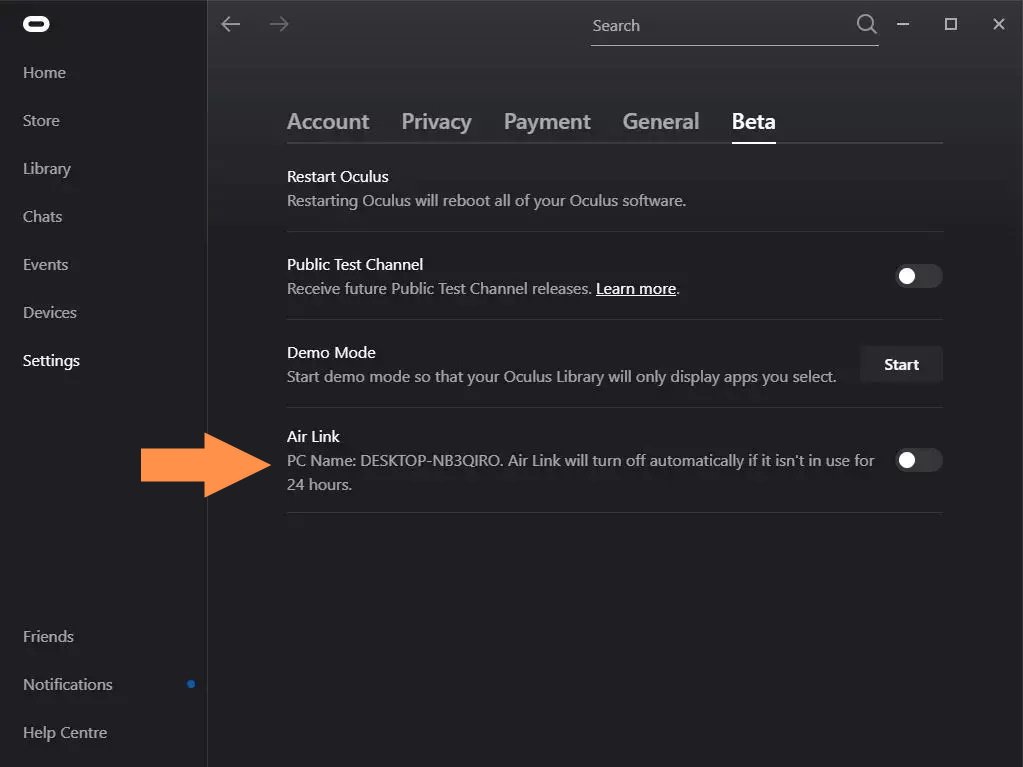Viewport: 1023px width, 767px height.
Task: Turn on the Air Link toggle
Action: [x=919, y=460]
